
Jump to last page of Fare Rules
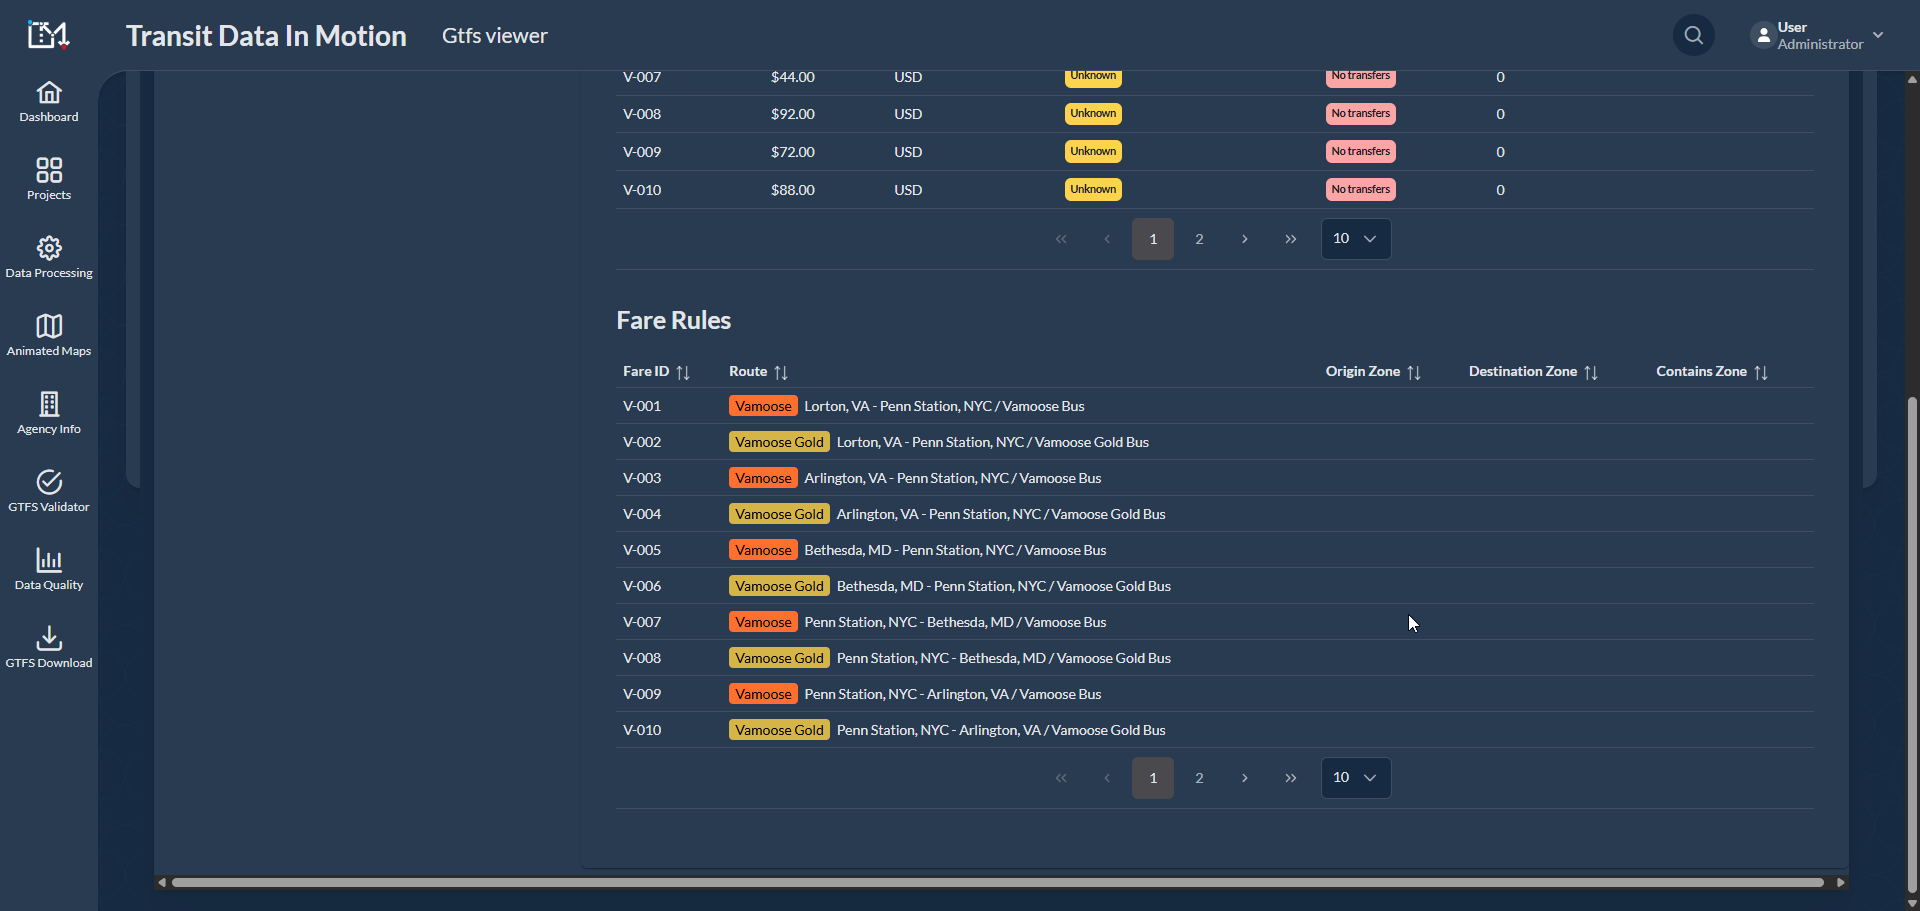tap(1290, 778)
